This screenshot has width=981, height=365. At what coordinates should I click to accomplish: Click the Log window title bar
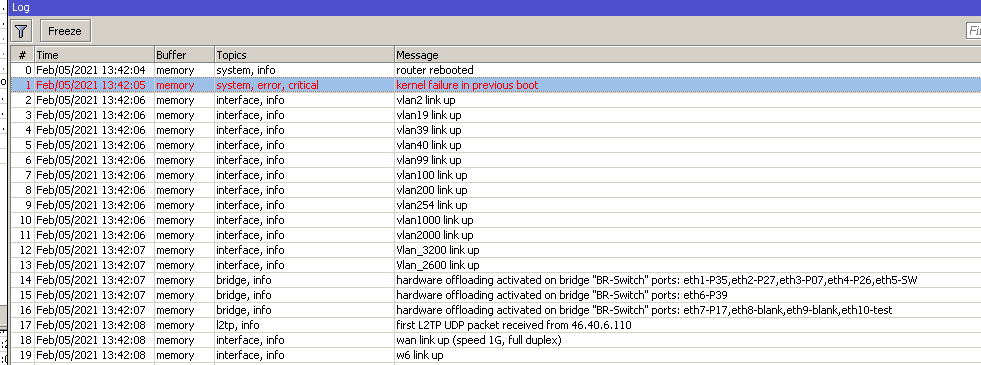496,8
